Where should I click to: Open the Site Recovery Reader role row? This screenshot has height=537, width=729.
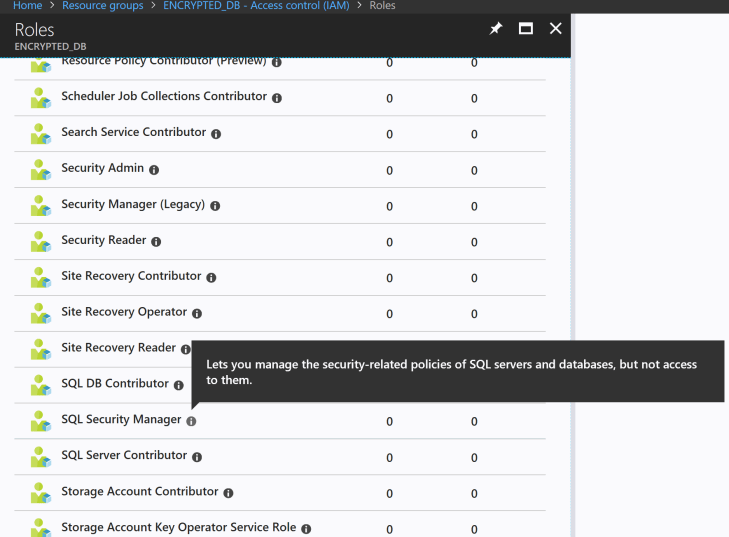click(x=118, y=348)
